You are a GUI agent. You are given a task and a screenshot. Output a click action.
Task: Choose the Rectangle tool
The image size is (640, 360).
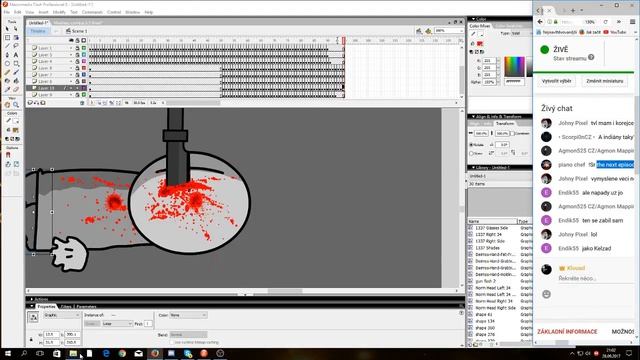tap(16, 64)
